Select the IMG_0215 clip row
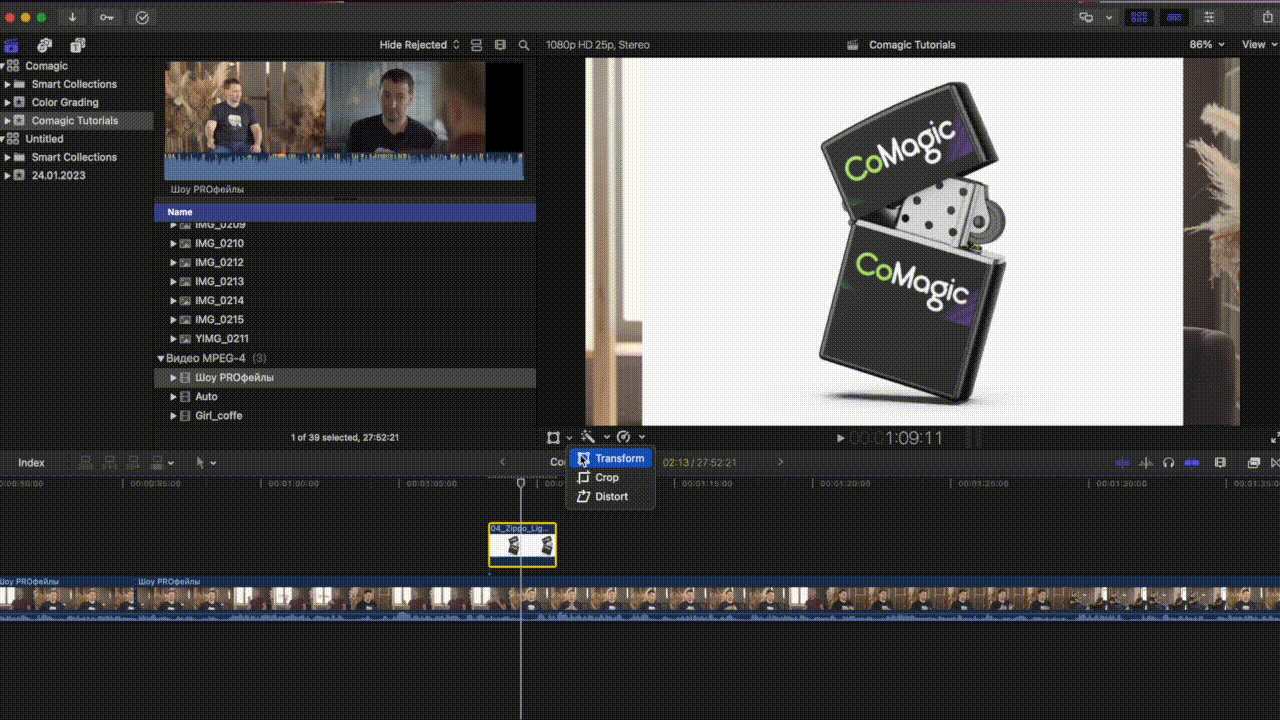The height and width of the screenshot is (720, 1280). [x=345, y=319]
